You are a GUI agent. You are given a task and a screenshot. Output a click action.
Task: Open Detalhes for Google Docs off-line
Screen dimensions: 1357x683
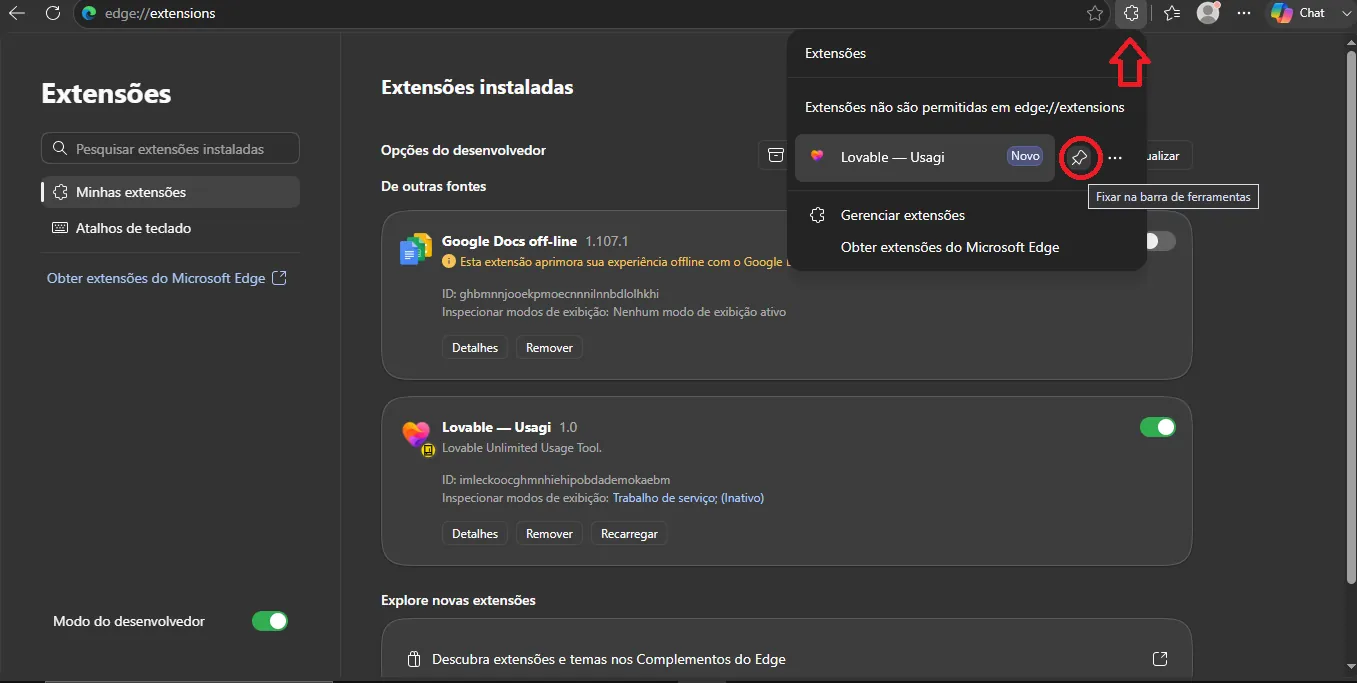coord(475,348)
